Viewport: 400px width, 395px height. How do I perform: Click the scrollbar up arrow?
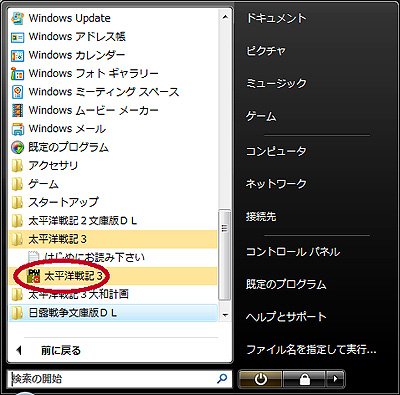click(x=225, y=17)
